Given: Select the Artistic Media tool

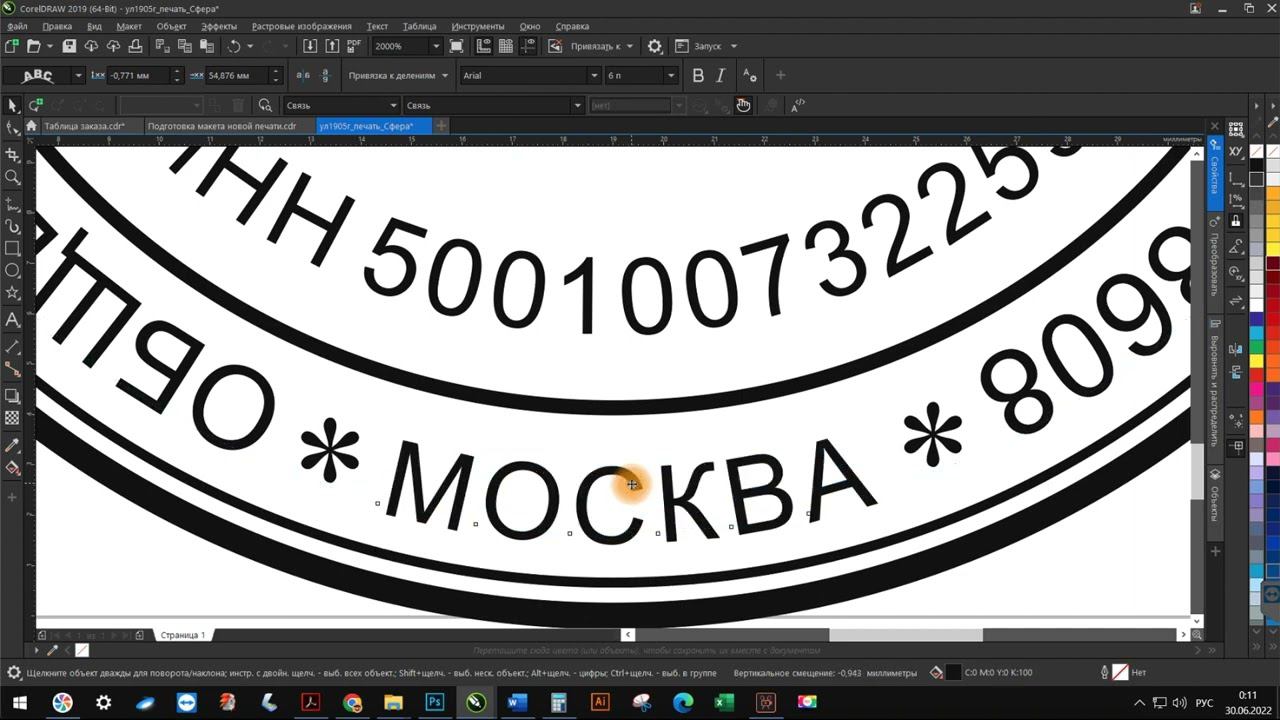Looking at the screenshot, I should coord(12,227).
